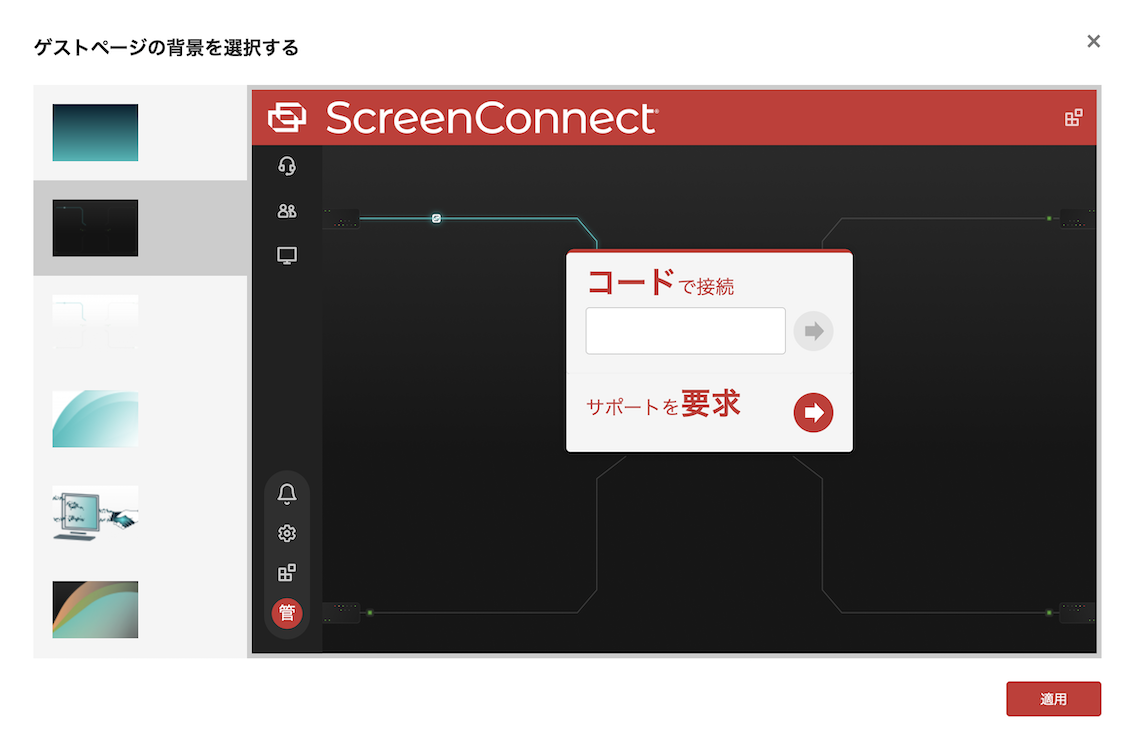Click the grey arrow beside code field

[x=814, y=331]
